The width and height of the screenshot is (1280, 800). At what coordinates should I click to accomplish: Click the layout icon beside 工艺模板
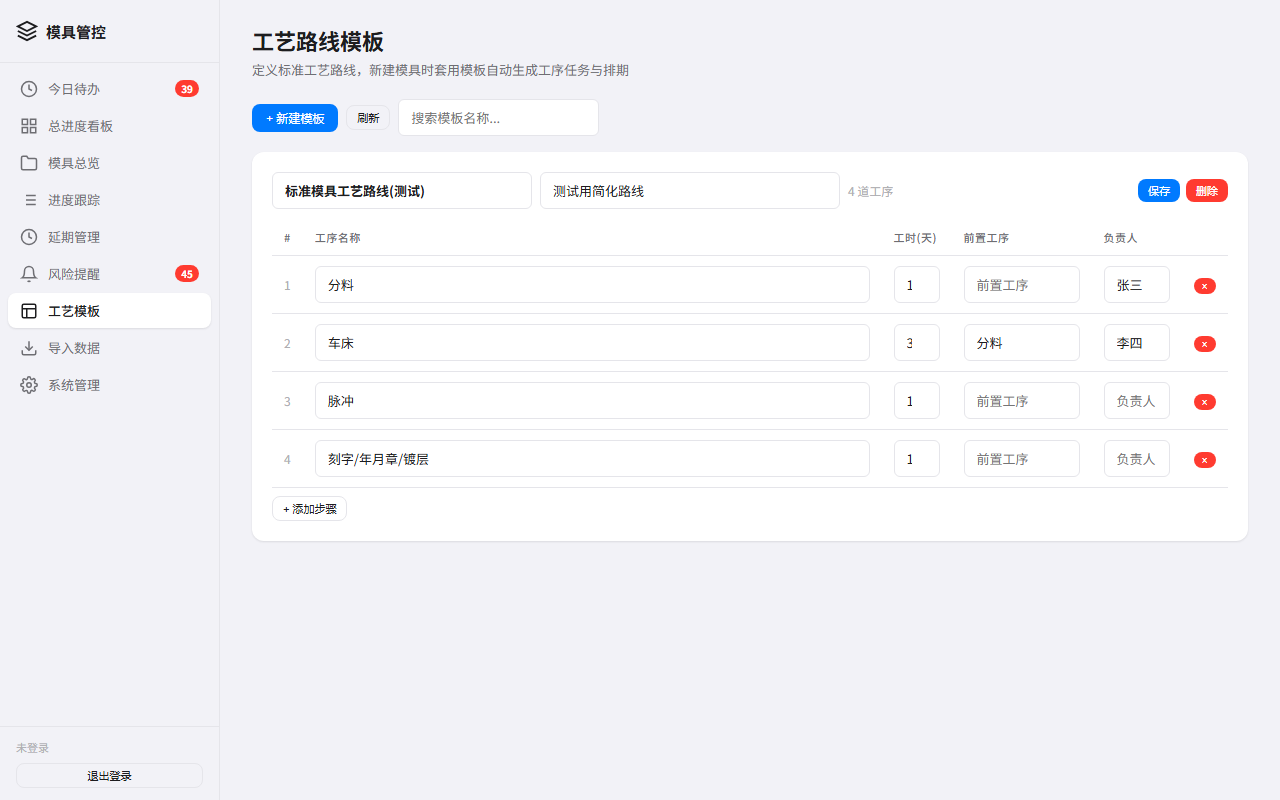(x=29, y=311)
